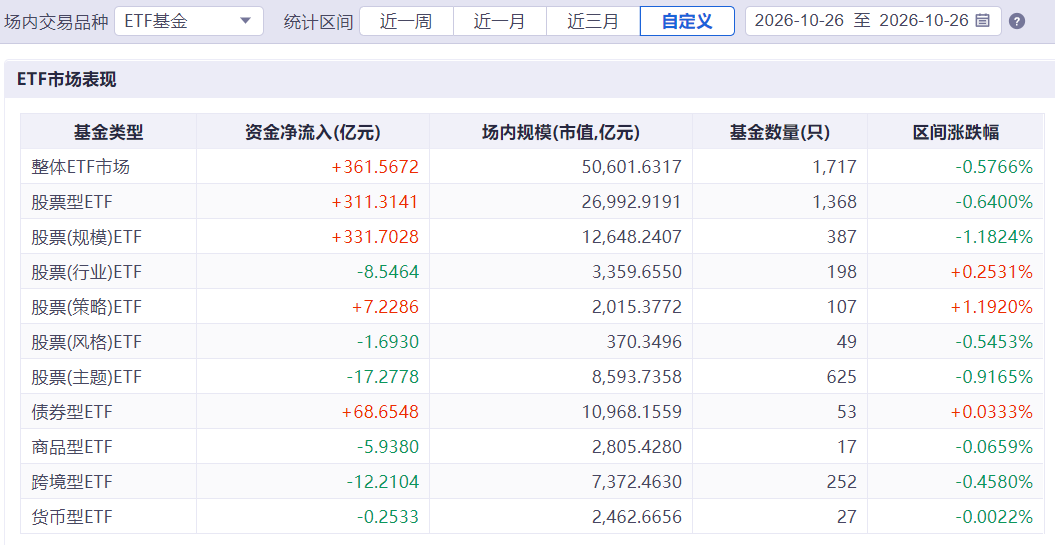Click market size value 10,968.1559

click(x=632, y=412)
